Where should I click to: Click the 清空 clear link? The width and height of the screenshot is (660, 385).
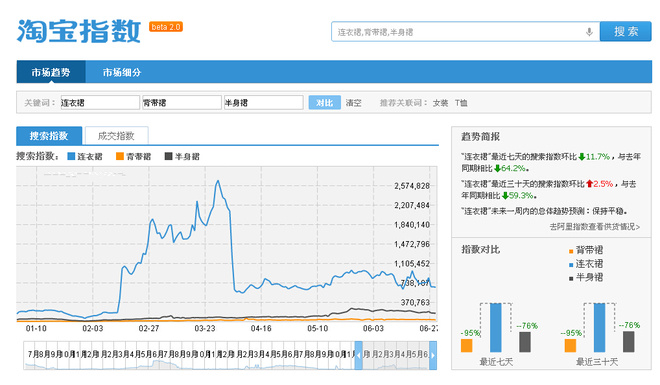point(354,103)
